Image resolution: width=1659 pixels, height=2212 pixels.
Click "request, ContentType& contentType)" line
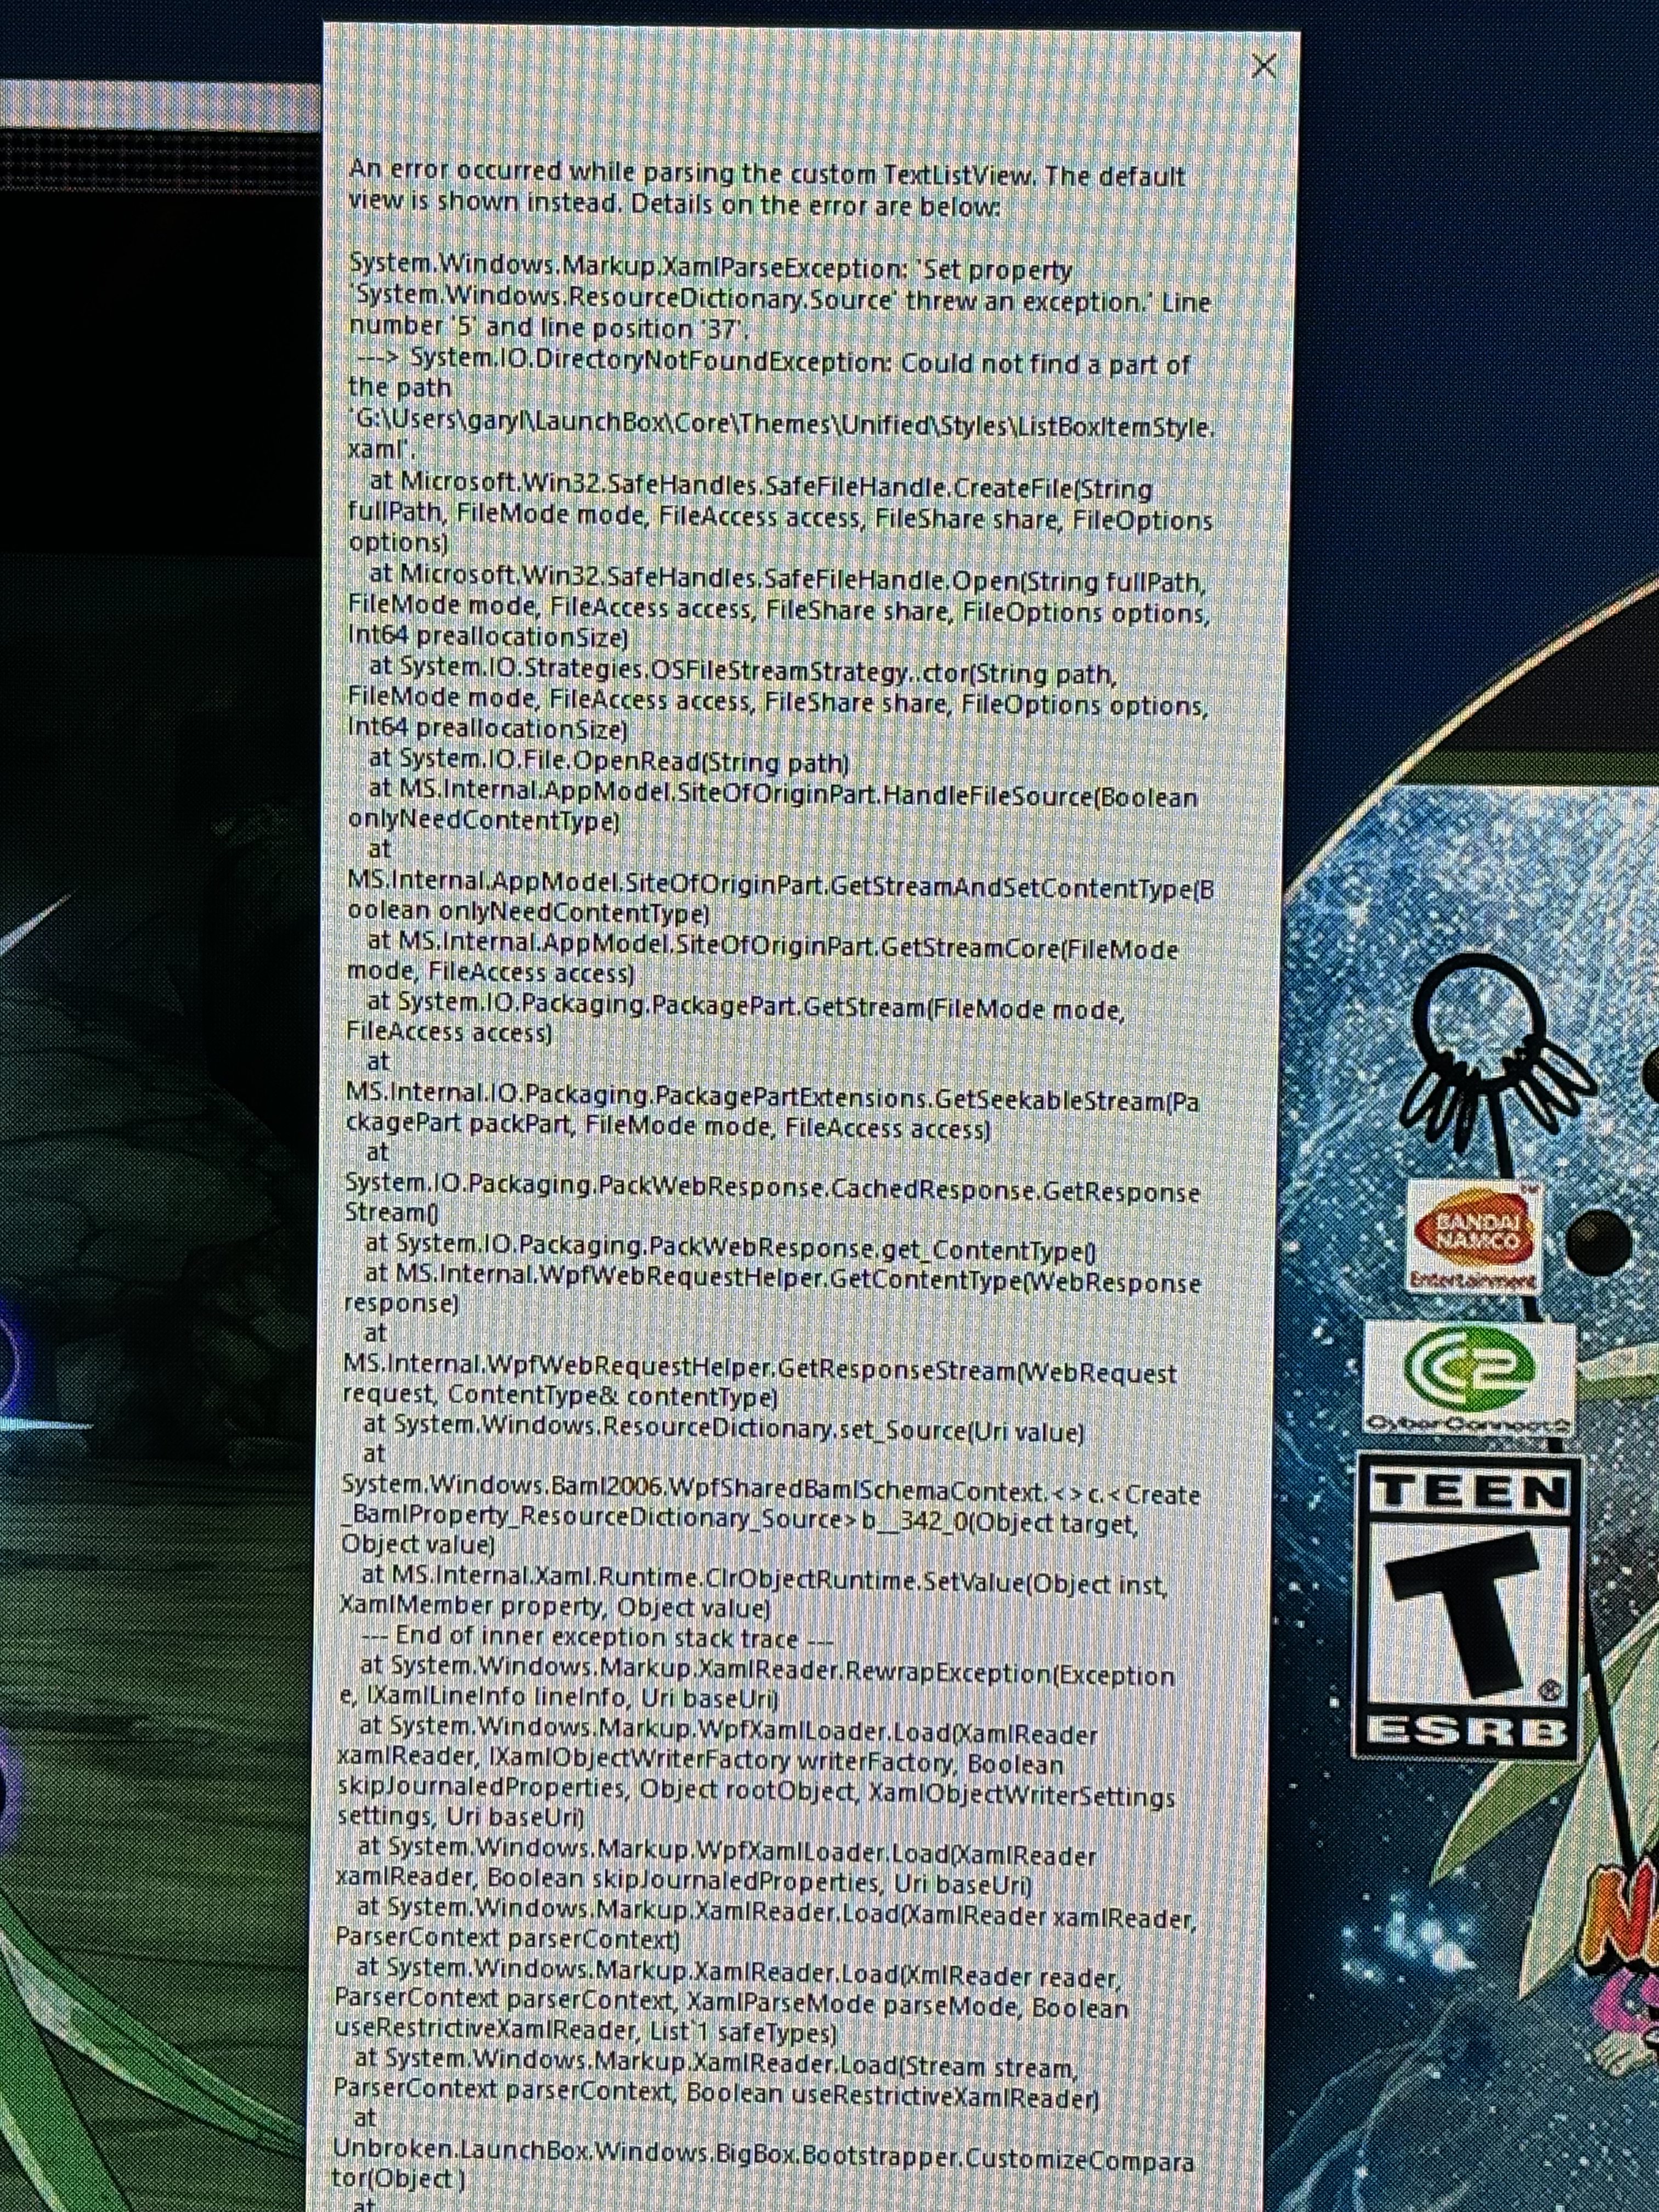click(560, 1395)
